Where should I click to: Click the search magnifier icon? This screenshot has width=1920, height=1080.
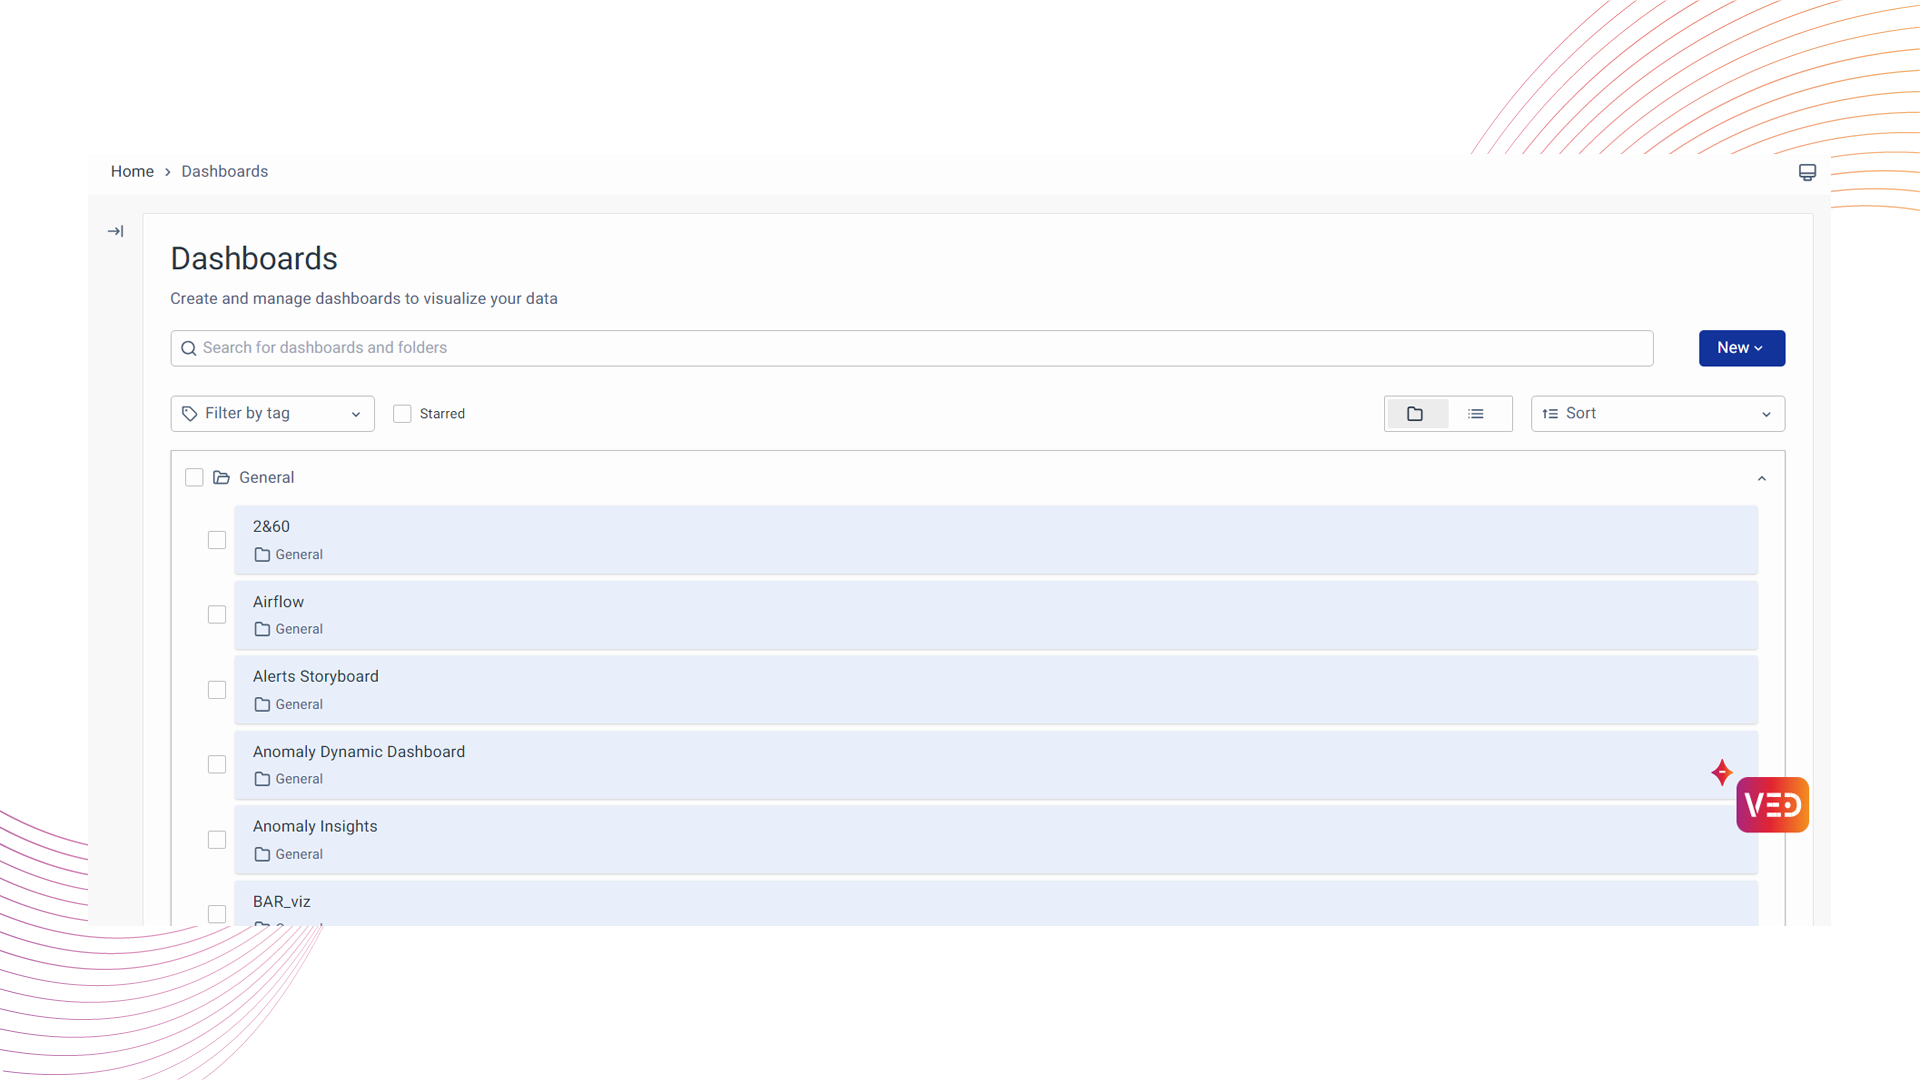(x=188, y=348)
